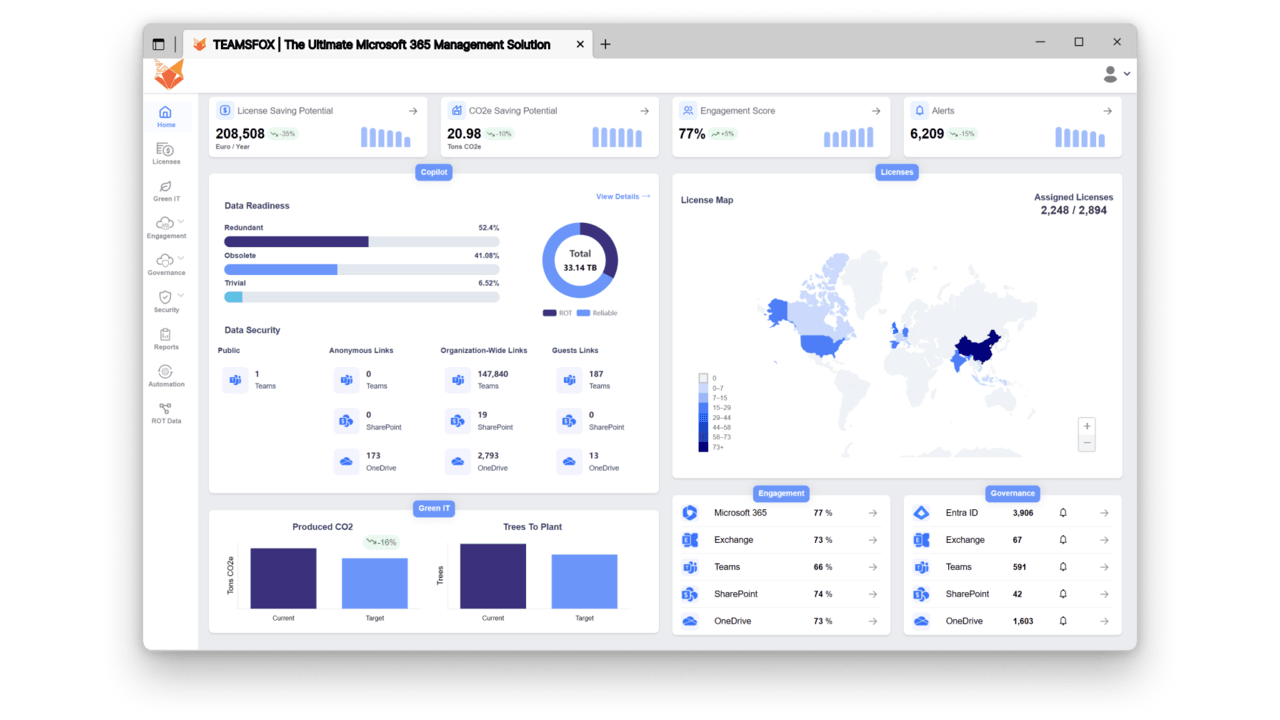This screenshot has height=720, width=1280.
Task: Close the TEAMSFOX browser tab
Action: pyautogui.click(x=580, y=44)
